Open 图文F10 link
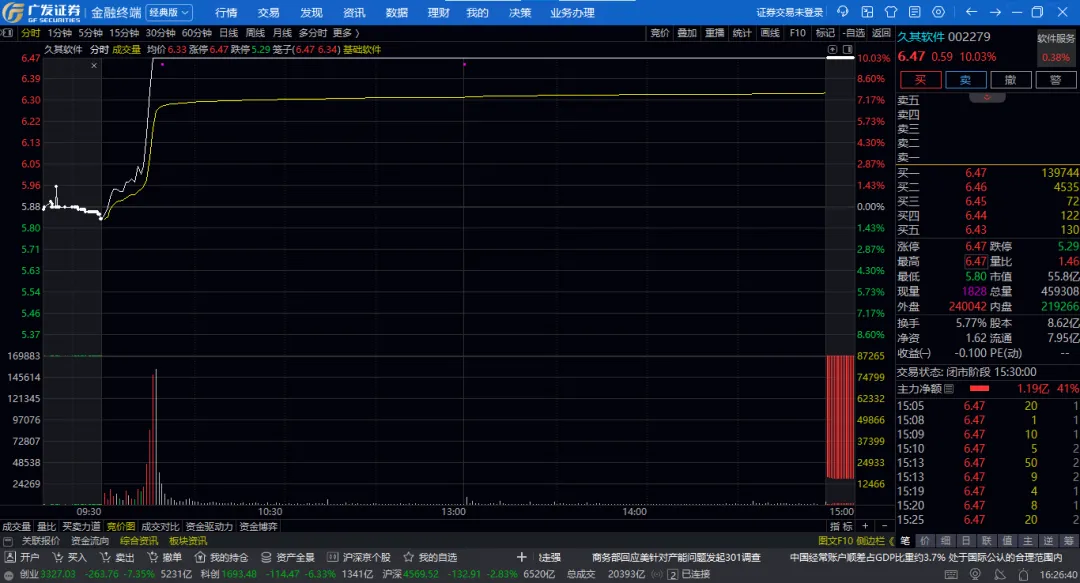Screen dimensions: 1080x583 tap(835, 541)
